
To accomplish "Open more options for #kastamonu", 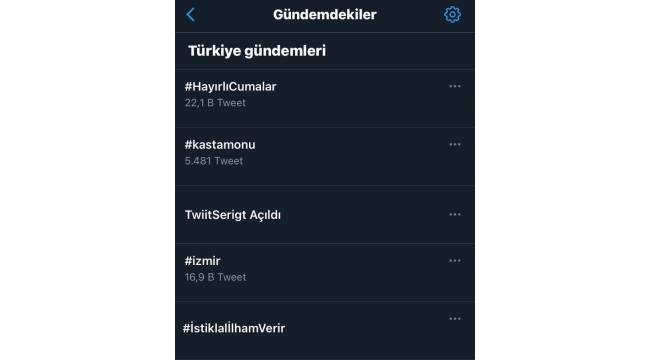I will 455,144.
